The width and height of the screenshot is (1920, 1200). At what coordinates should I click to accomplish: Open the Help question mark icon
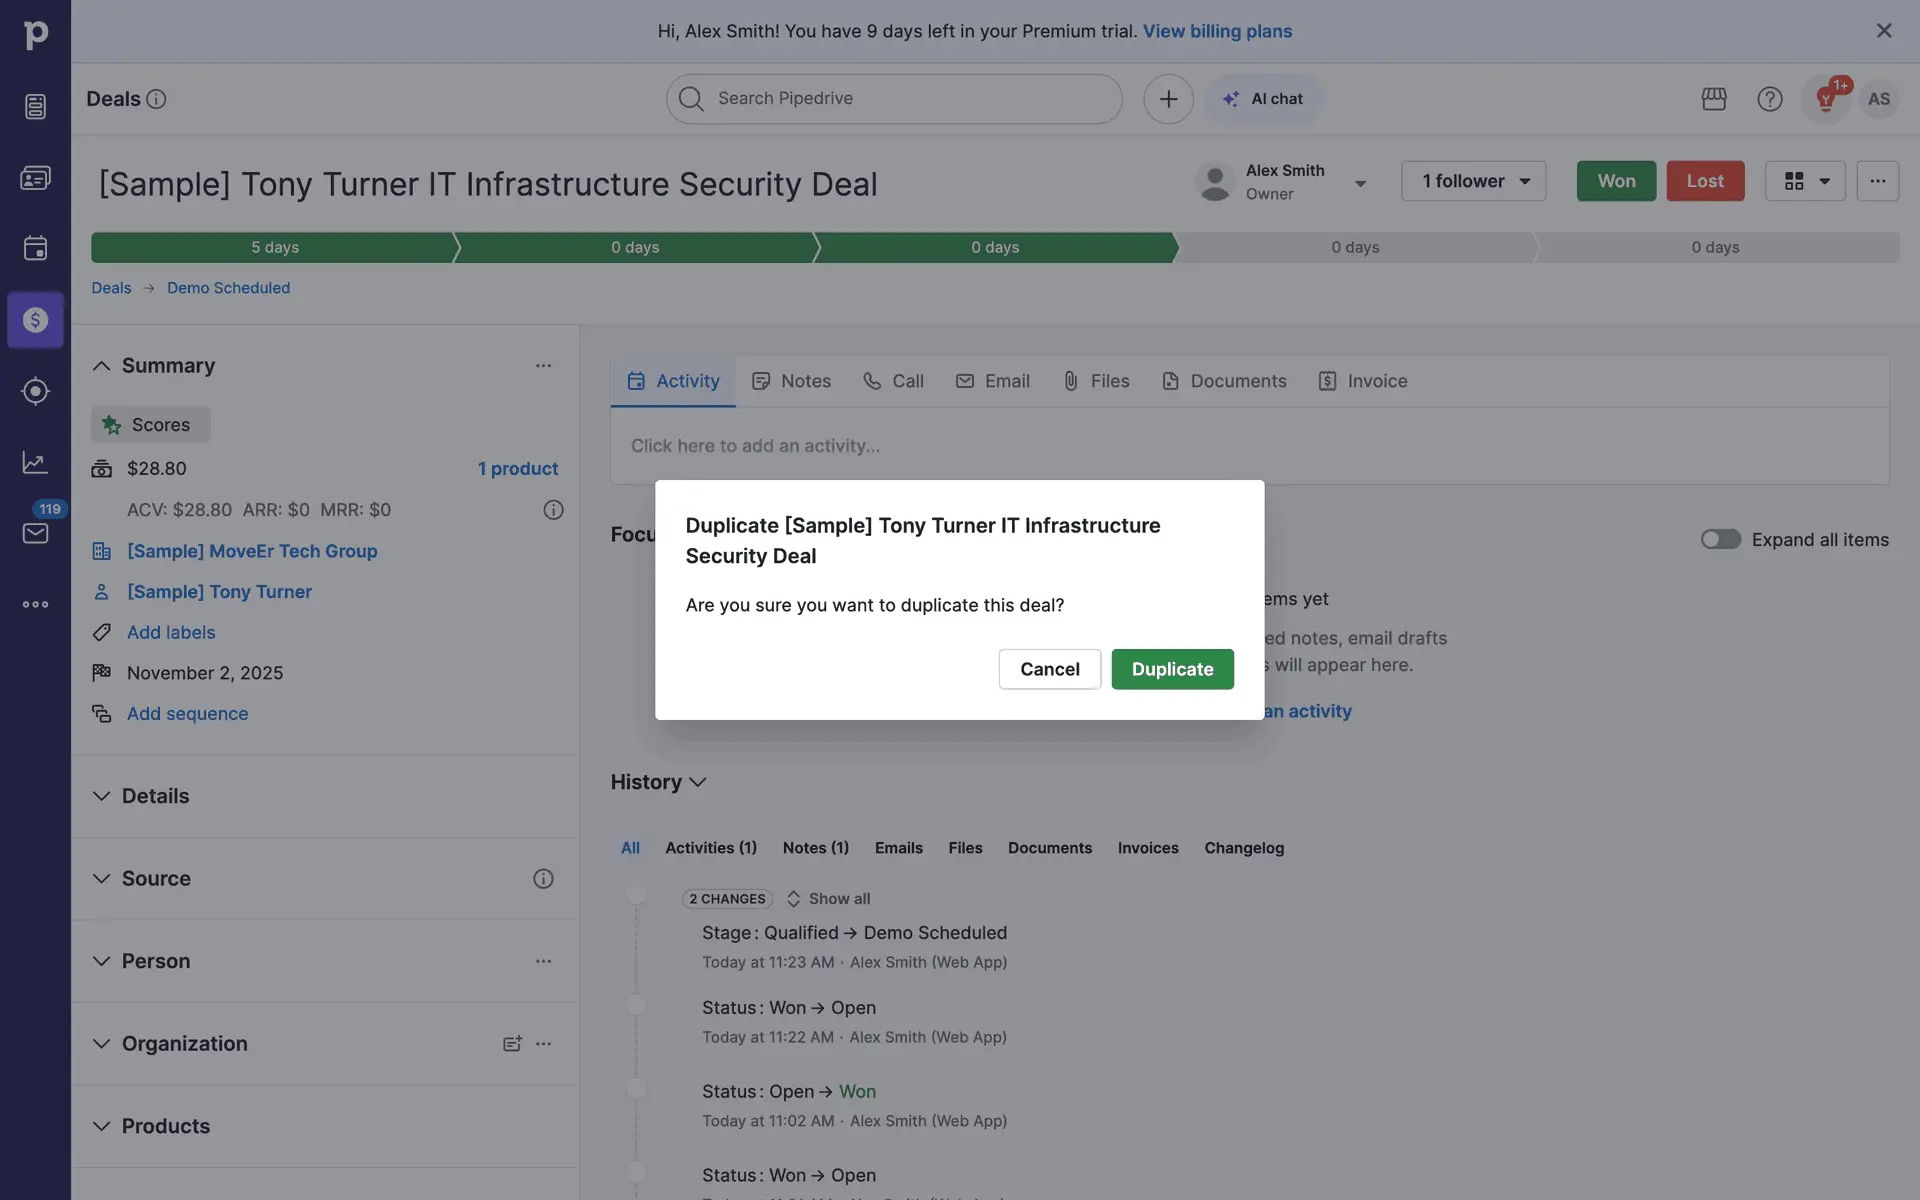1769,99
